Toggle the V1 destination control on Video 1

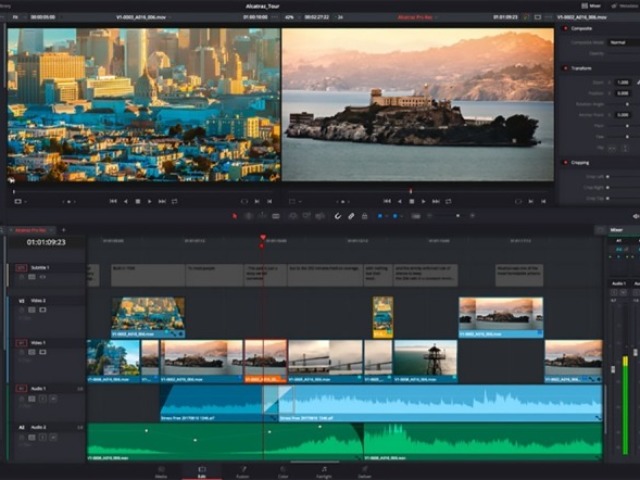tap(21, 343)
